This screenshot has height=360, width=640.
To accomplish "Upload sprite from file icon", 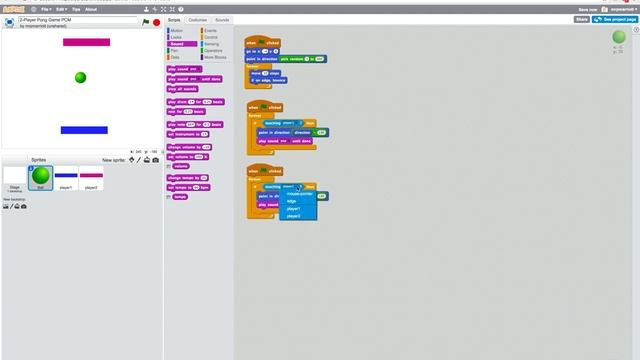I will click(147, 160).
